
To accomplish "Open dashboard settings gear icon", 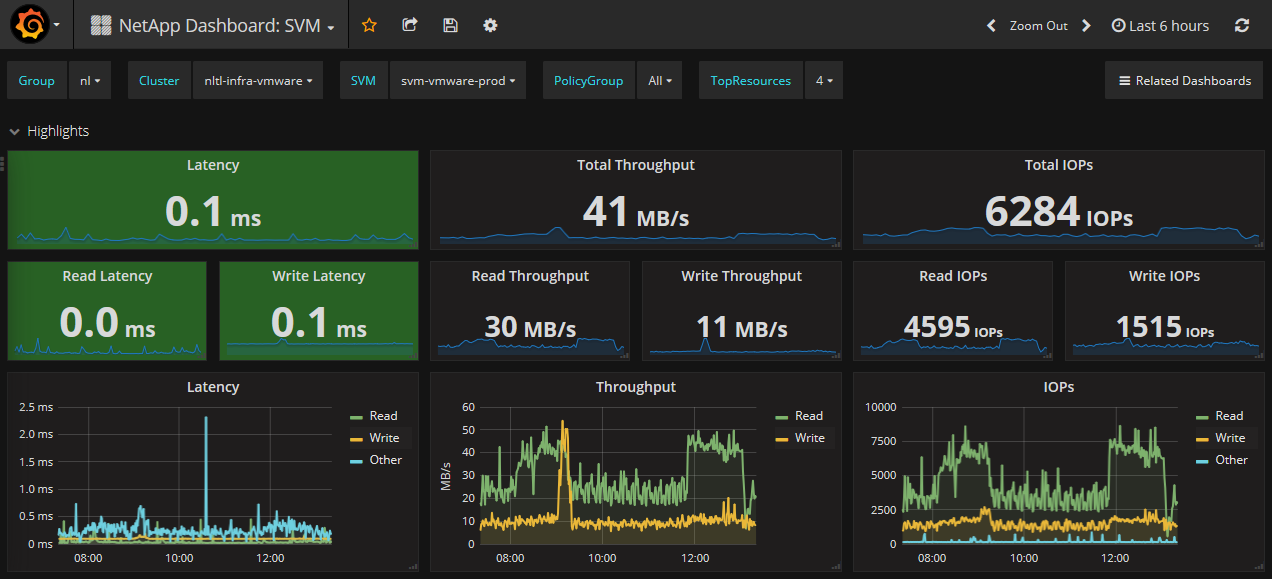I will pyautogui.click(x=490, y=25).
